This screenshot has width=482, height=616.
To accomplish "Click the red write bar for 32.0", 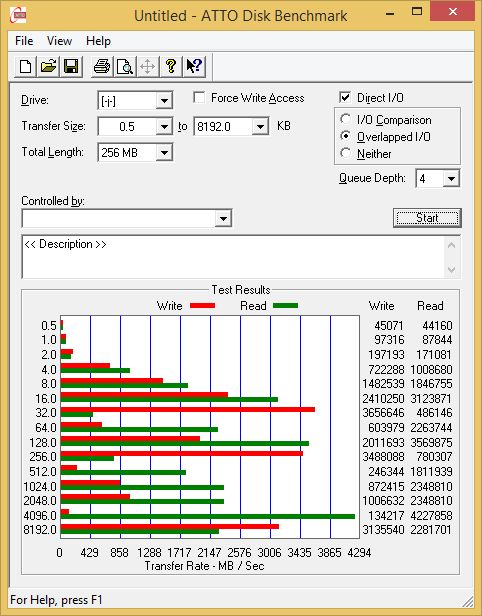I will click(x=188, y=409).
